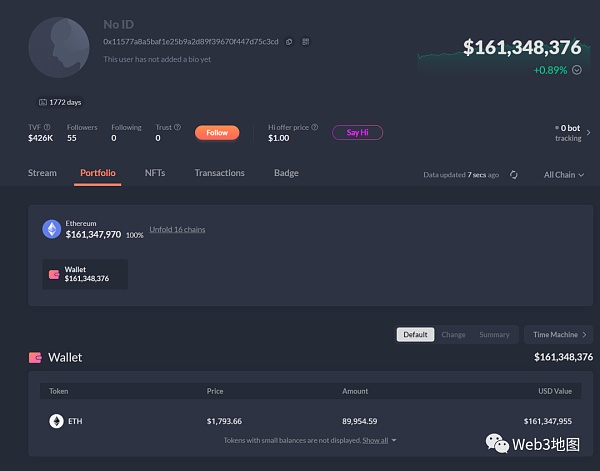Click the Unfold 16 chains link
The height and width of the screenshot is (471, 600).
tap(177, 229)
